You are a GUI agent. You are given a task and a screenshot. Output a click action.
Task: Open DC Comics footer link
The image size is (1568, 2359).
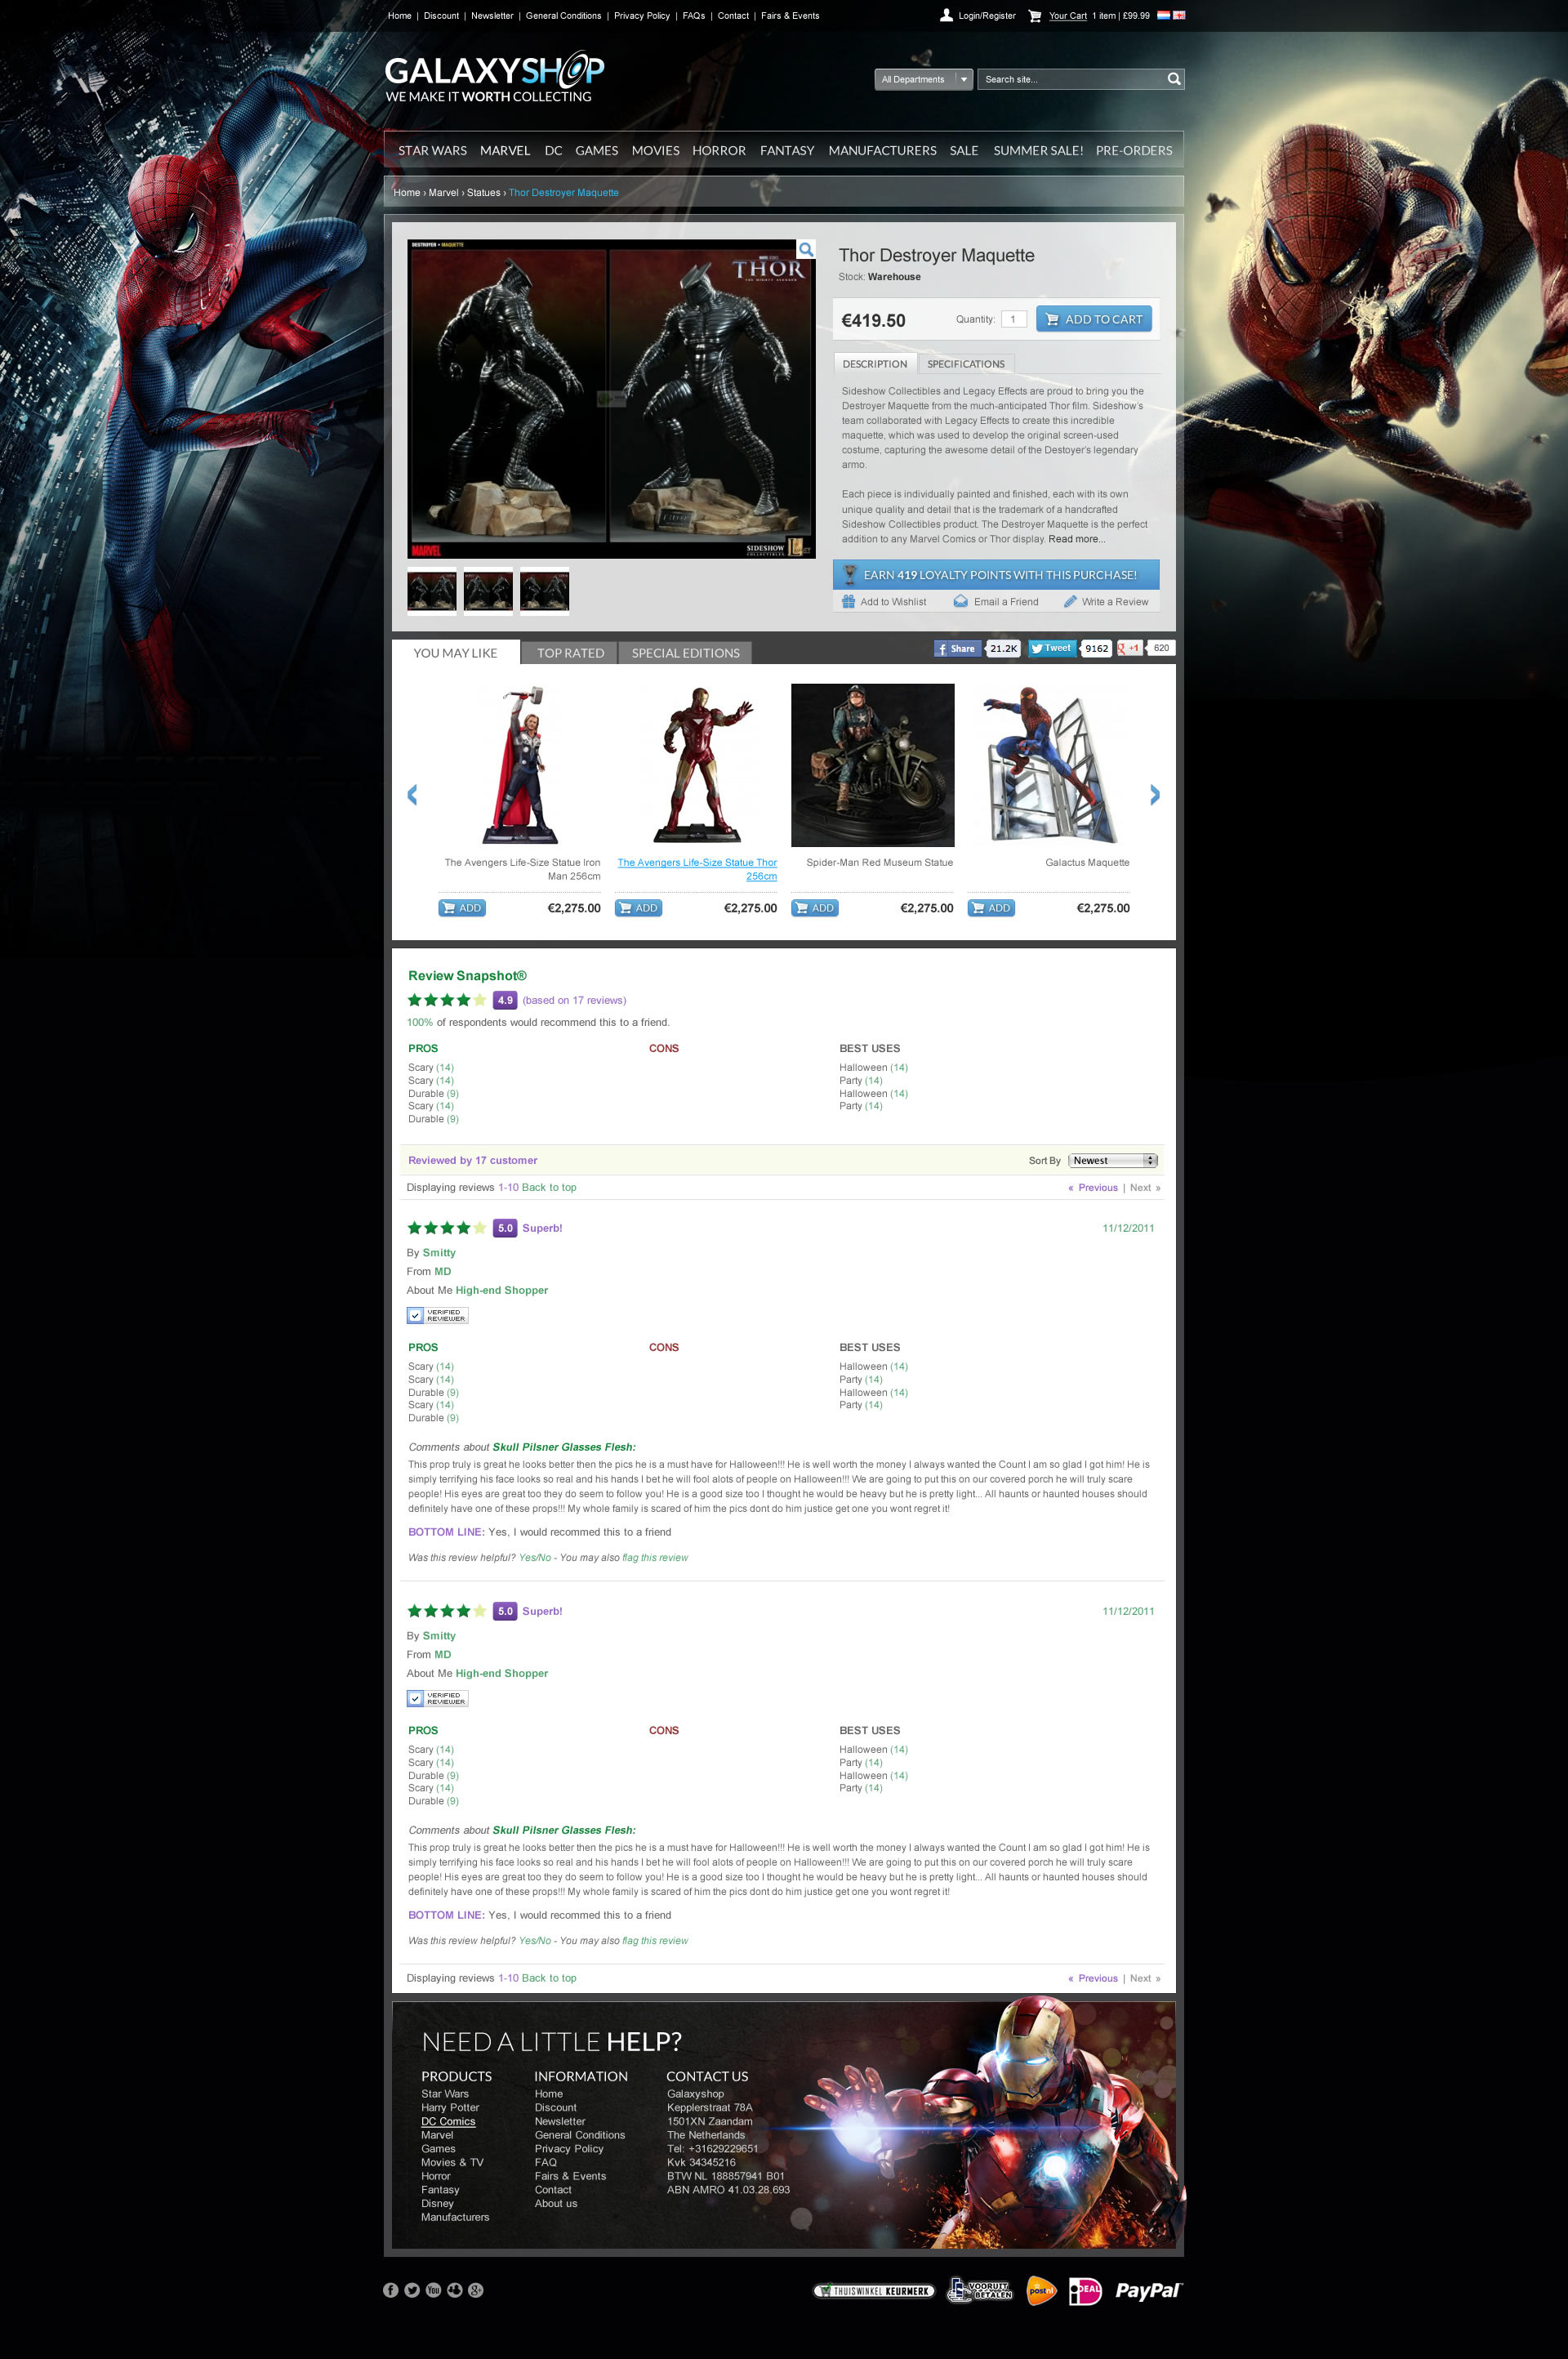click(x=448, y=2121)
